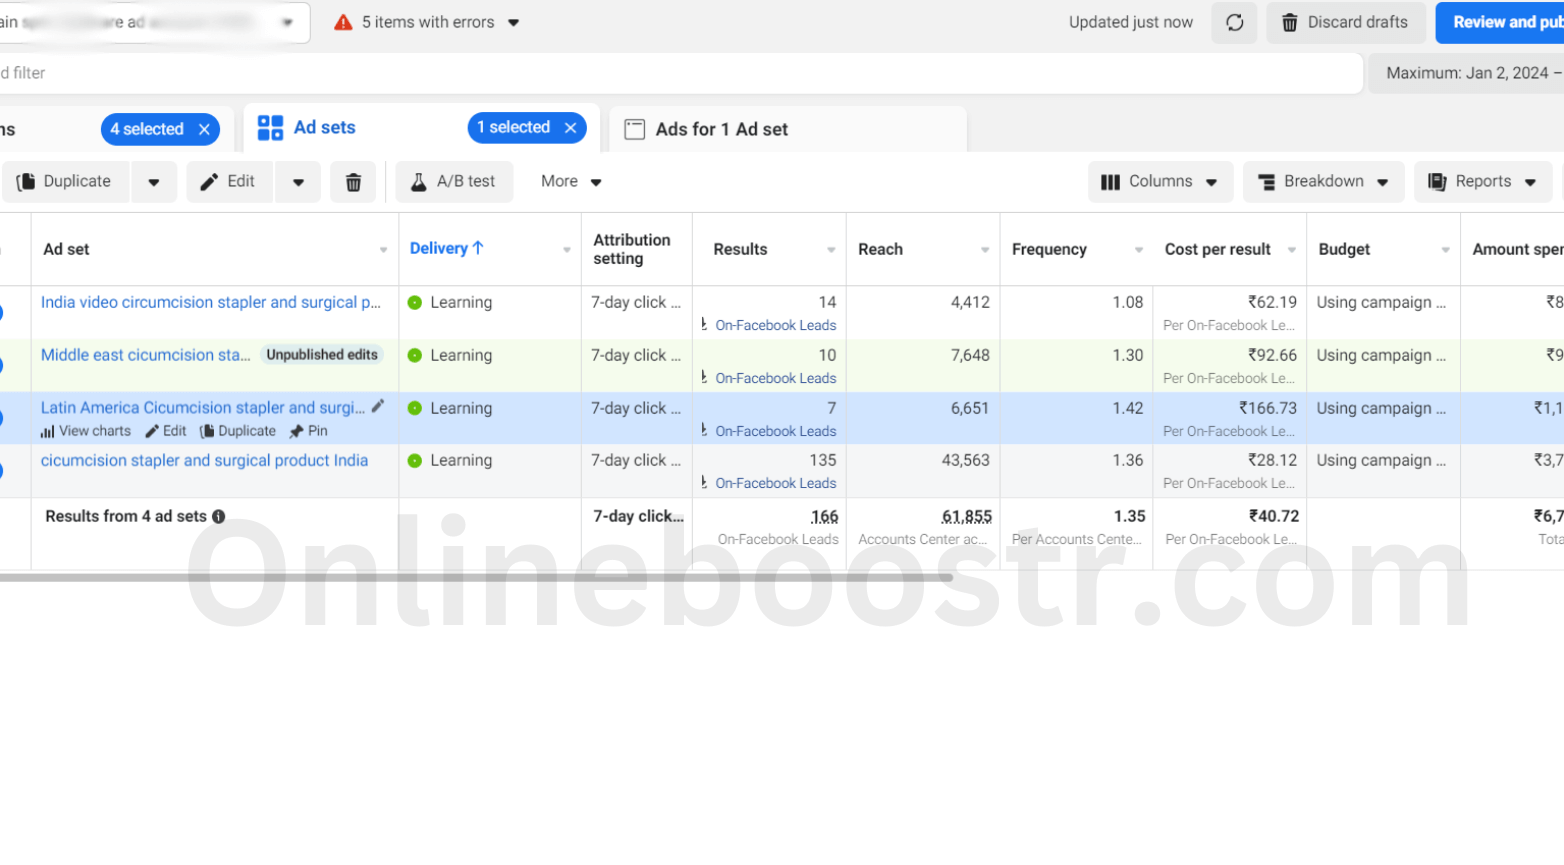Click the info icon next to Results from 4 ad sets
Viewport: 1564px width, 865px height.
coord(219,516)
